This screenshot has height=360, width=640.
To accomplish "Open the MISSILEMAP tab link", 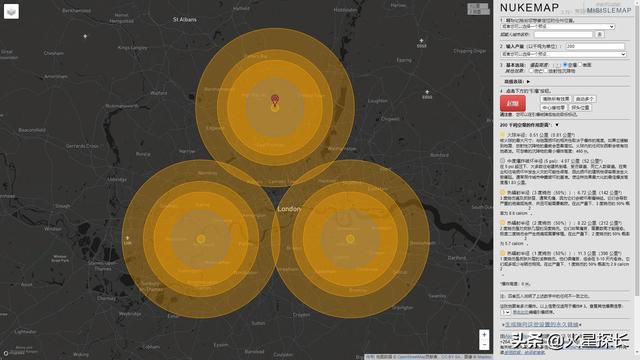I will 609,11.
